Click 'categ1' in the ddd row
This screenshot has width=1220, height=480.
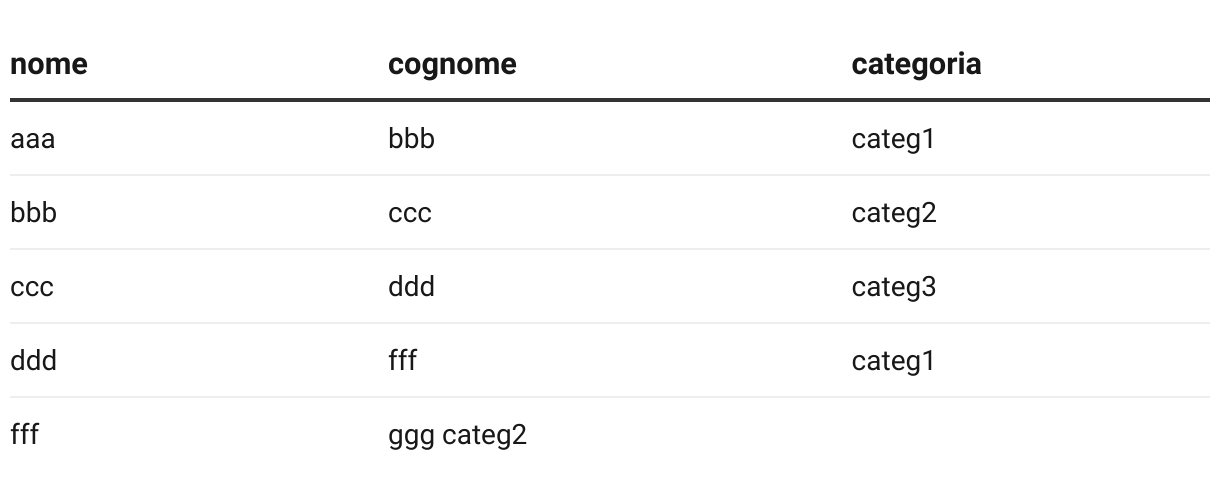click(893, 361)
